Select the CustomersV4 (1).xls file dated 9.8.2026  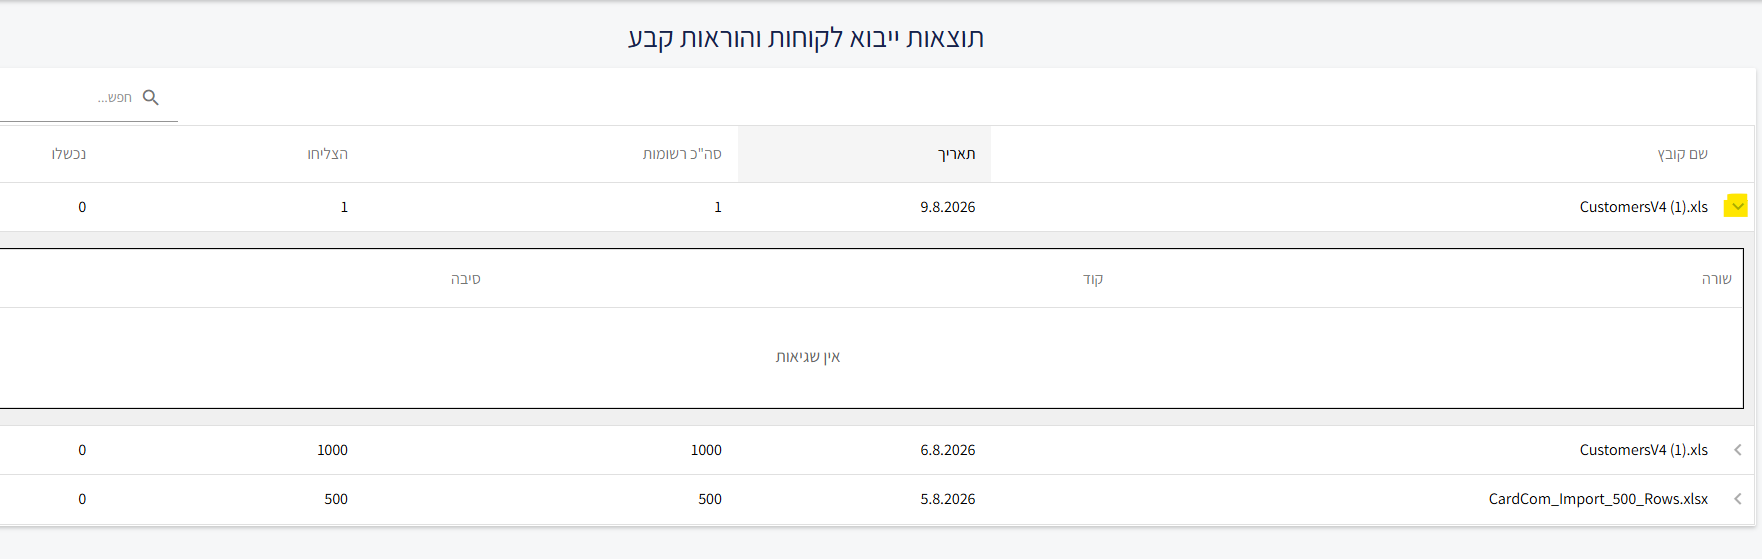(1643, 207)
